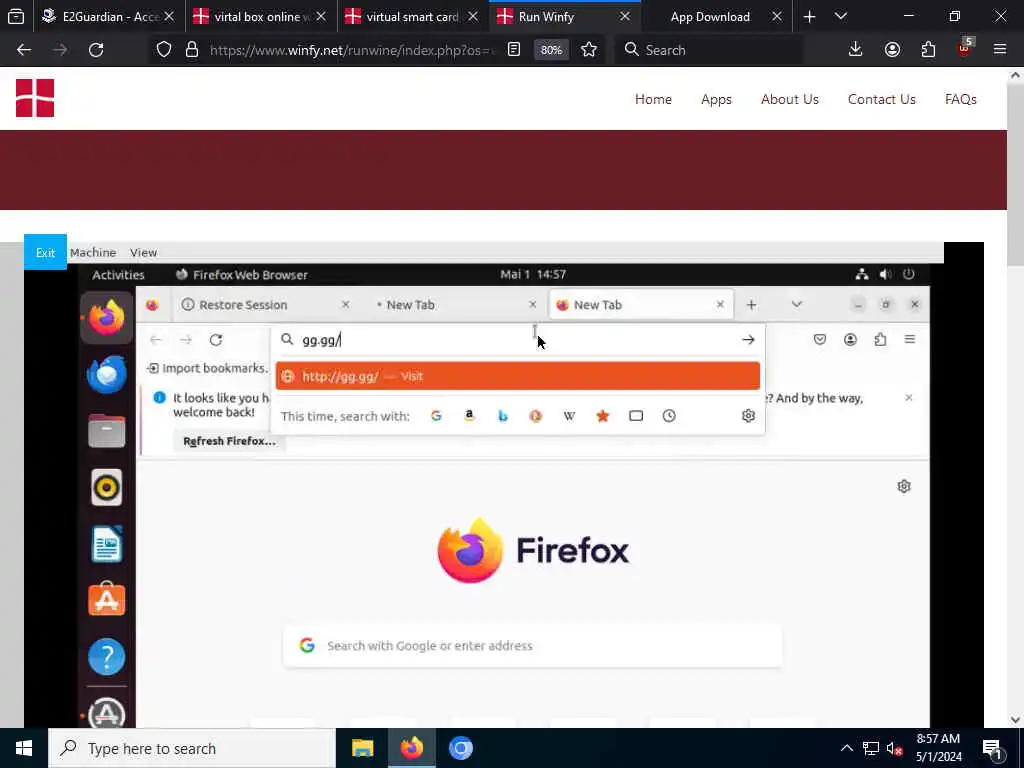Open a new tab in outer Firefox
The image size is (1024, 768).
click(x=809, y=17)
